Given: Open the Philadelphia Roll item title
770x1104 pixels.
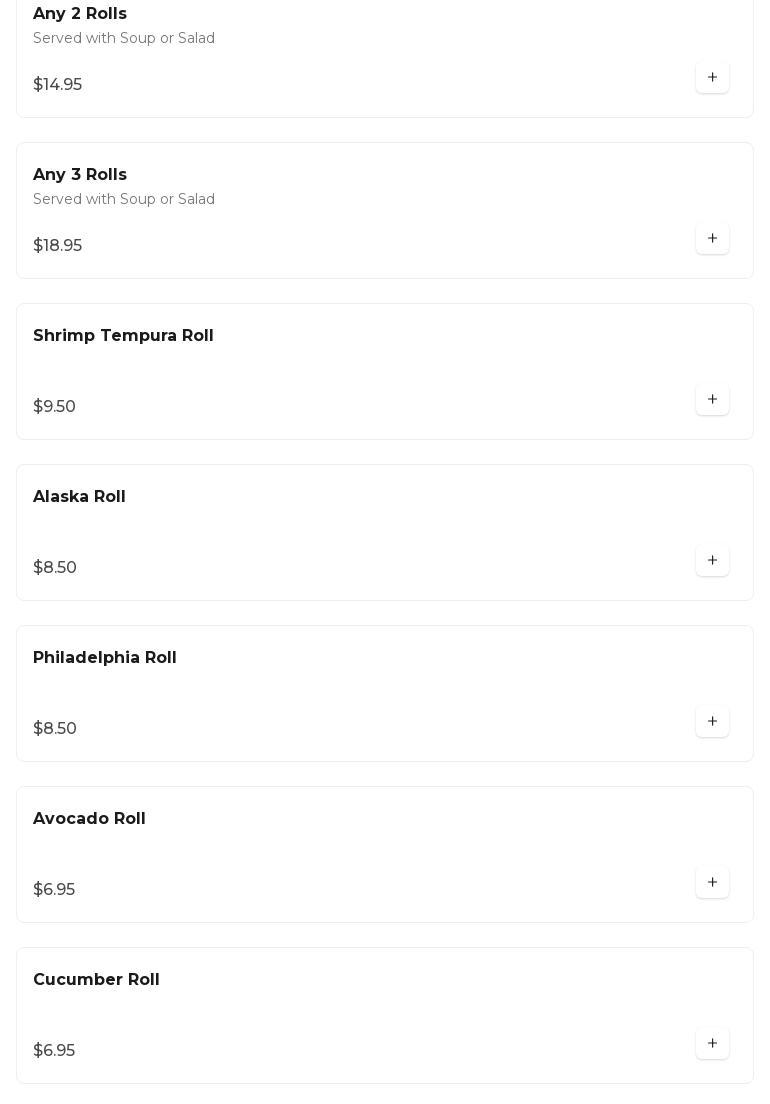Looking at the screenshot, I should click(x=104, y=657).
